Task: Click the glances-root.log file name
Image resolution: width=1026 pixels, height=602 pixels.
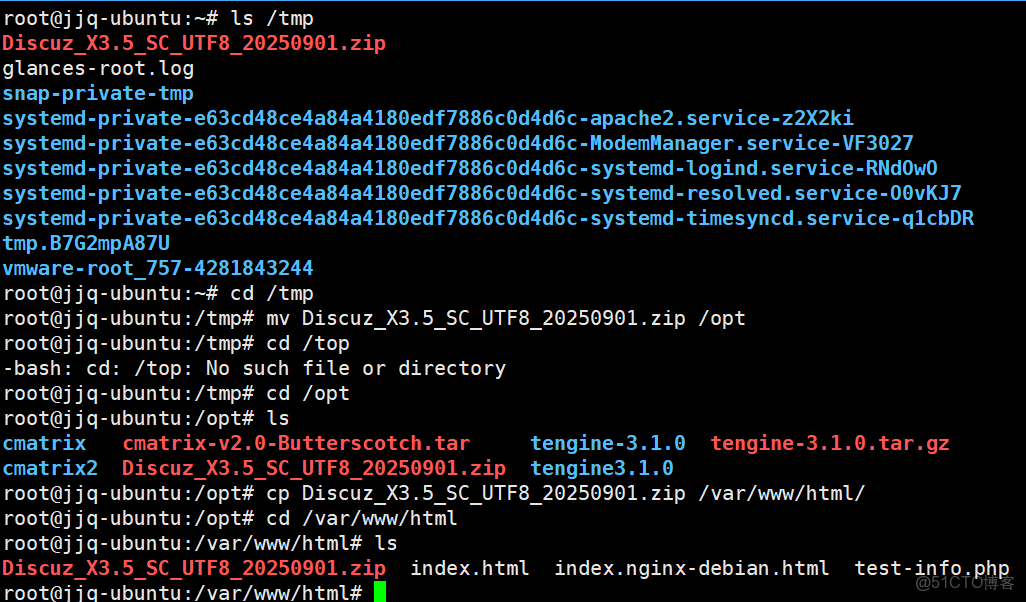Action: (x=98, y=69)
